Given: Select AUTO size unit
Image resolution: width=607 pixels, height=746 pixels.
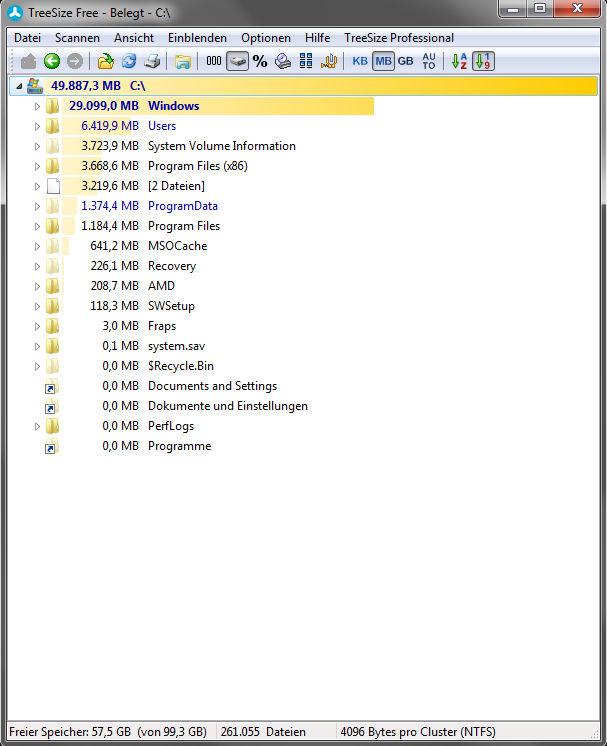Looking at the screenshot, I should point(429,61).
